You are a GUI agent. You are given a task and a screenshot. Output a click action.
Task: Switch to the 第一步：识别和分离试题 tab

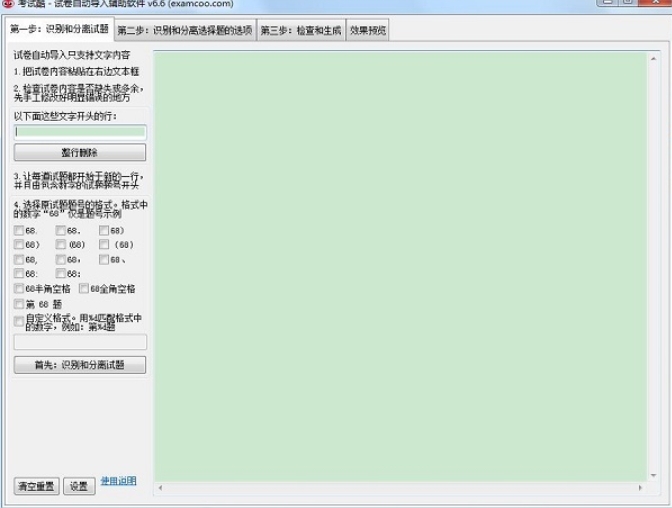pos(60,29)
